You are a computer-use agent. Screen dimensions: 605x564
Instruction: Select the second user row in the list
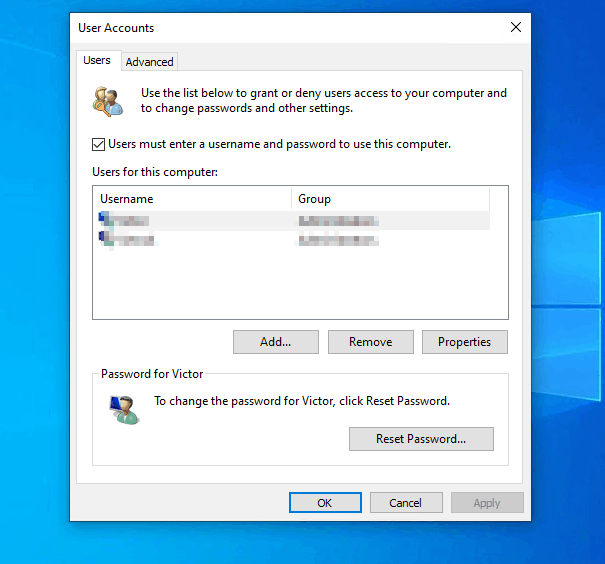pos(292,240)
